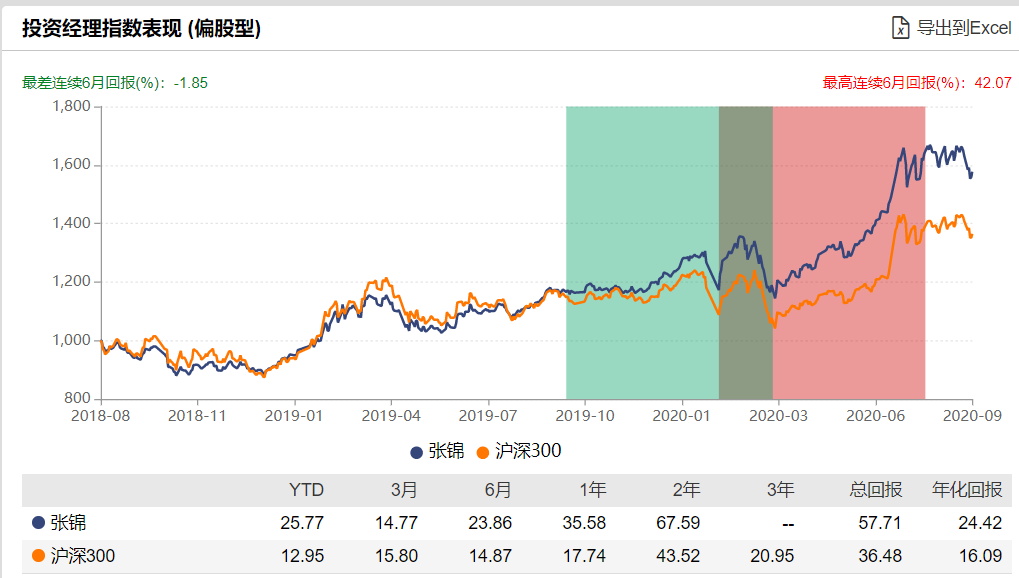Click the 沪深300 row label in table

83,556
